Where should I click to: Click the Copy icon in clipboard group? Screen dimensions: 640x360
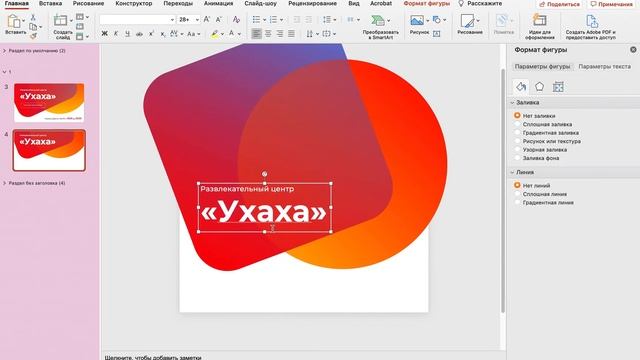33,27
